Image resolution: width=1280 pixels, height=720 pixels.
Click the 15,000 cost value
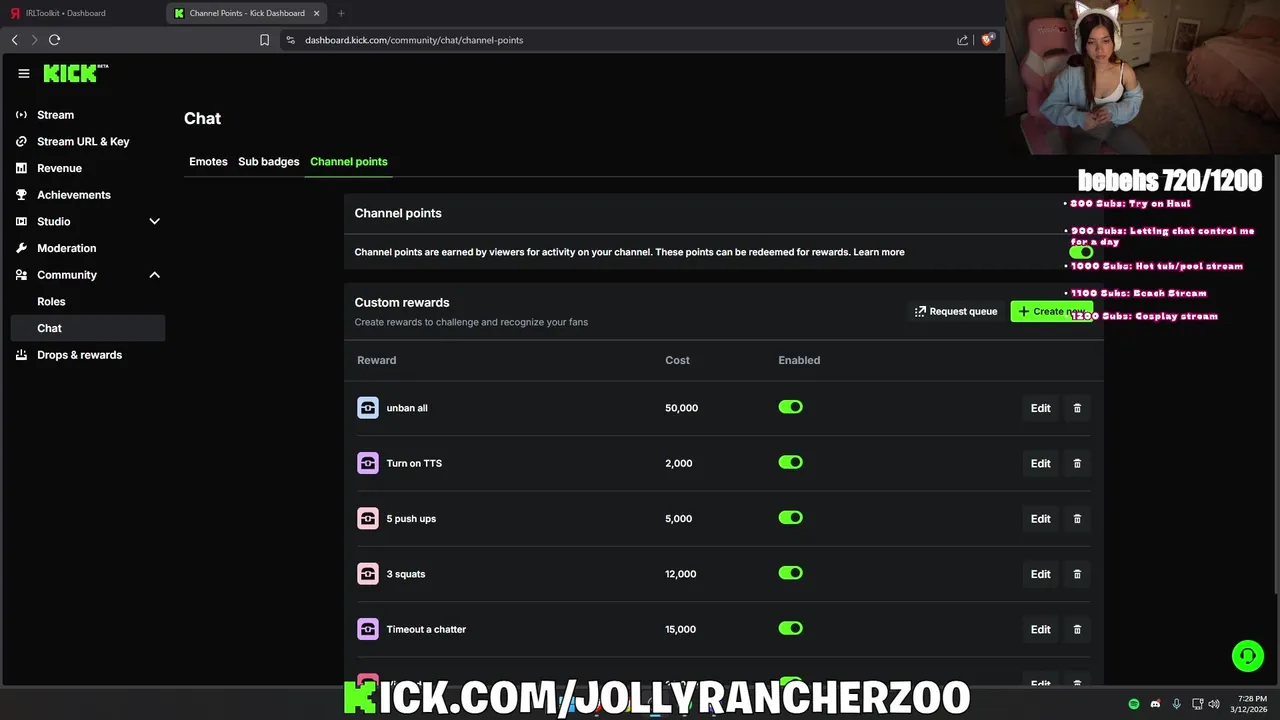(x=680, y=629)
